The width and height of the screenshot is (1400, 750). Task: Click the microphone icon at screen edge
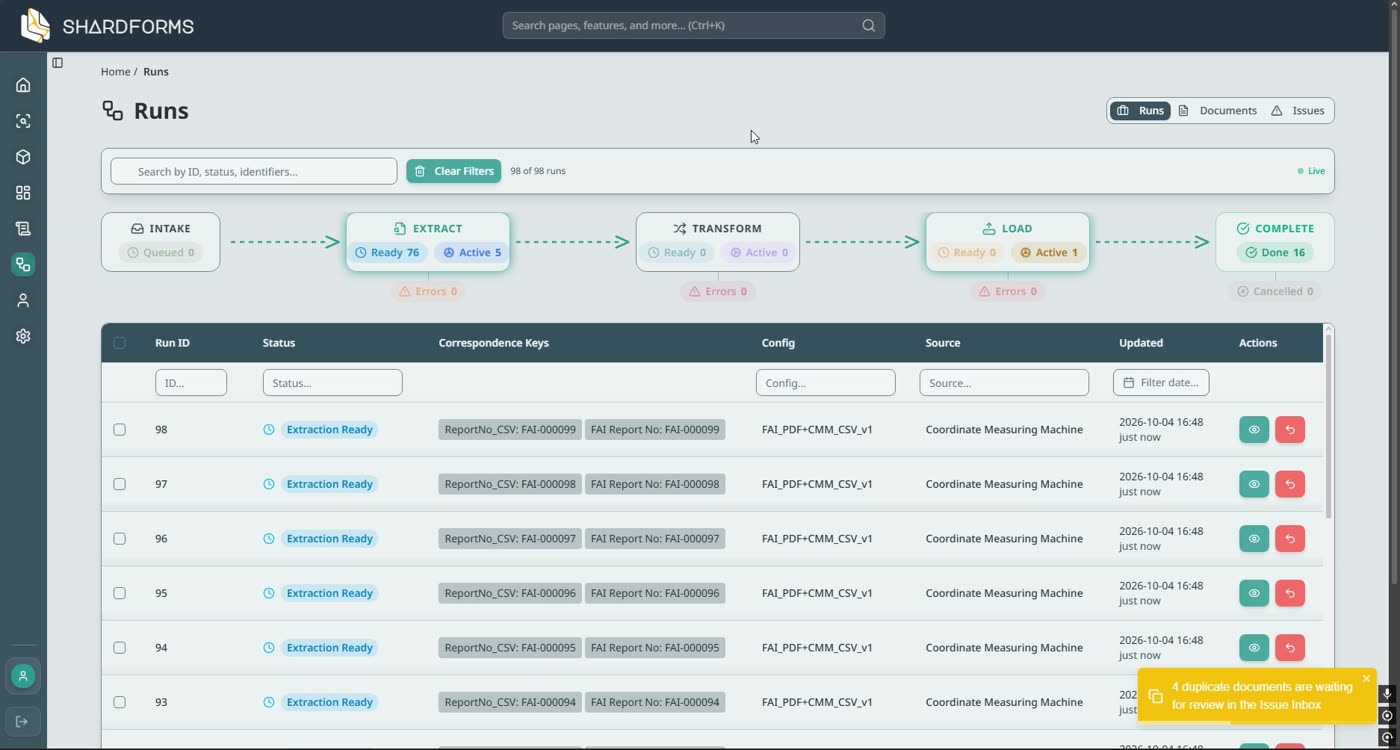[x=1387, y=694]
